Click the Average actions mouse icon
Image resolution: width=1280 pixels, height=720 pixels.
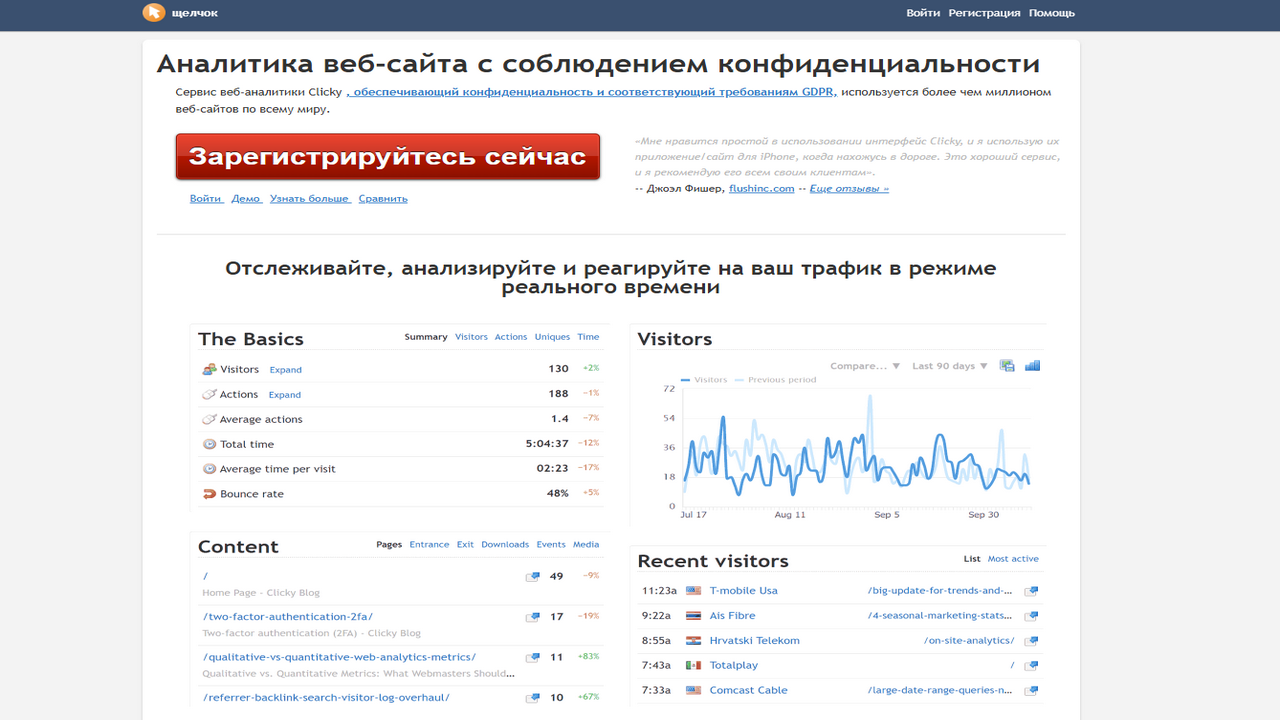click(x=209, y=419)
